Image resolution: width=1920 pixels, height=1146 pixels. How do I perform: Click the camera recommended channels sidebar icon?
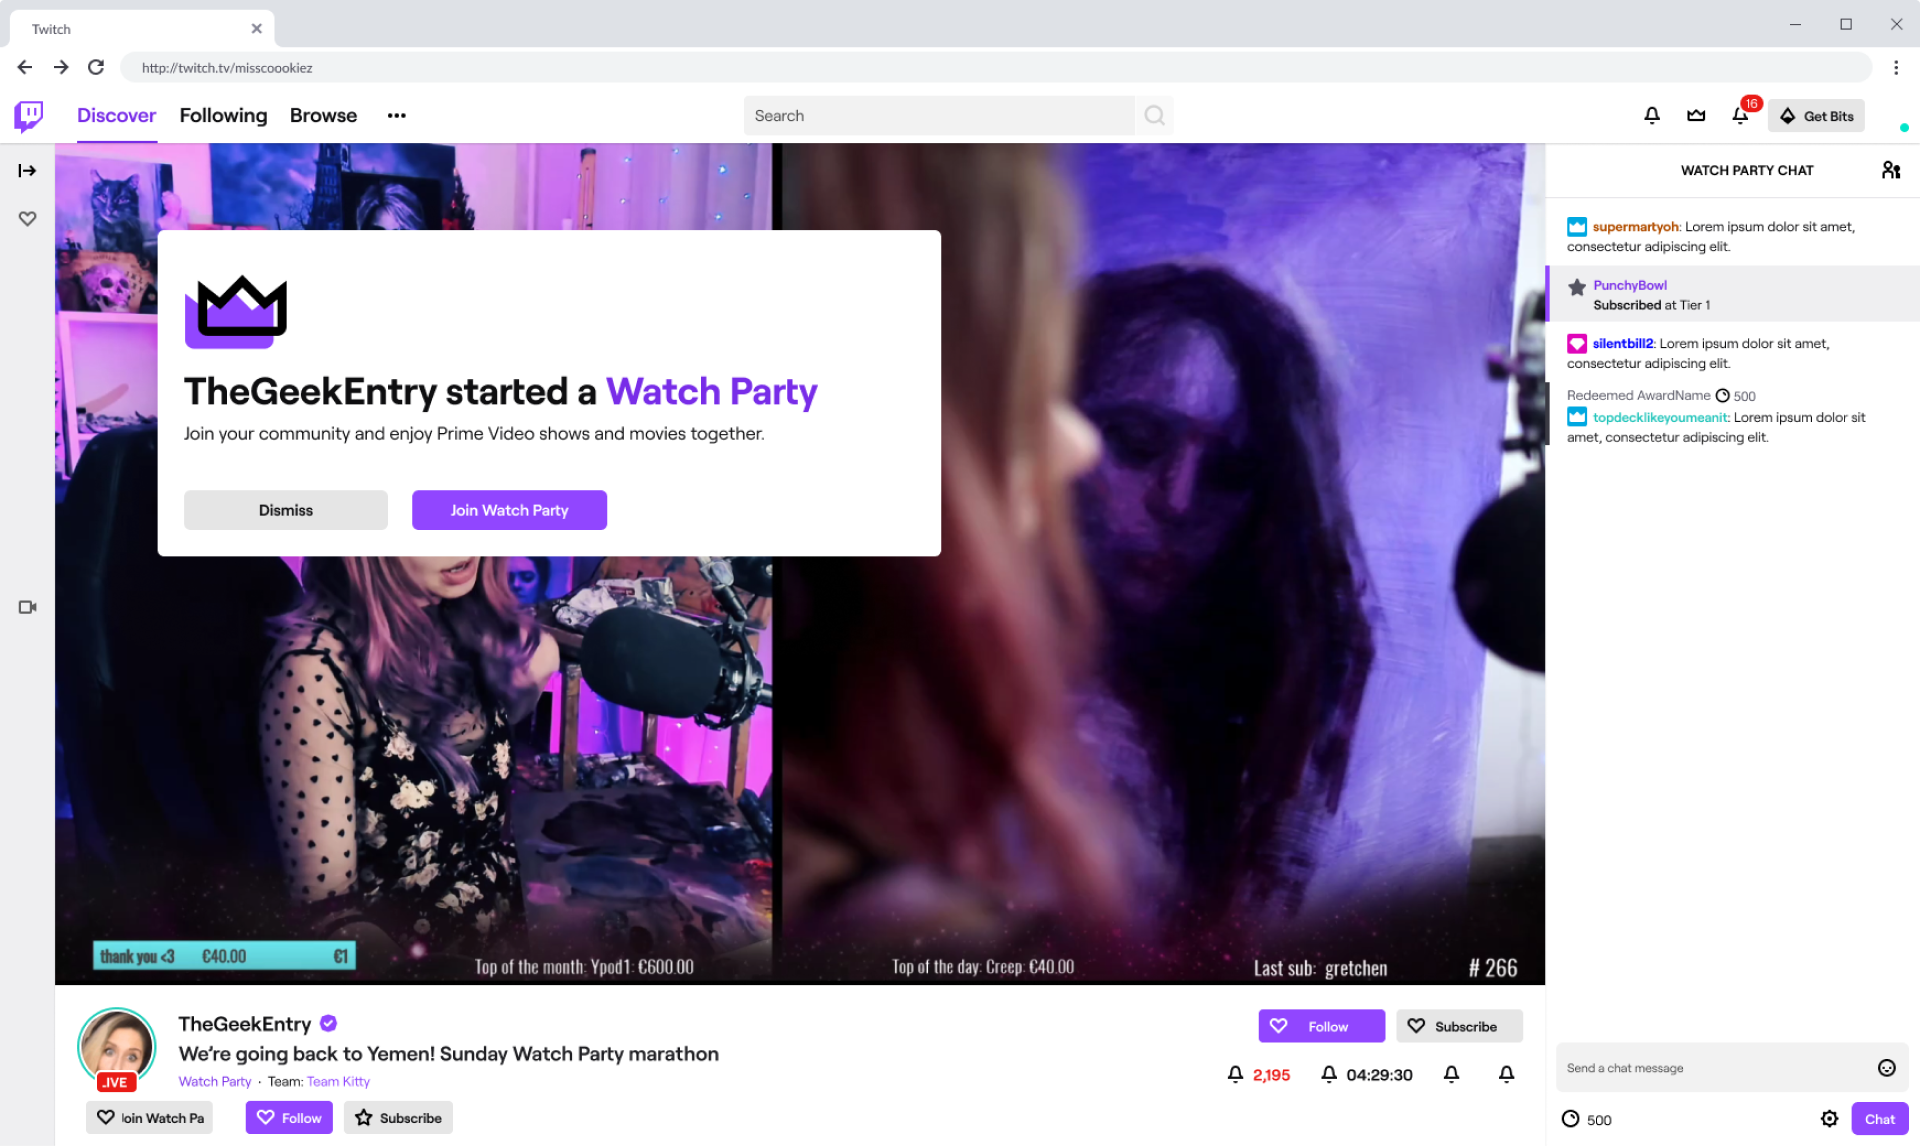click(27, 607)
